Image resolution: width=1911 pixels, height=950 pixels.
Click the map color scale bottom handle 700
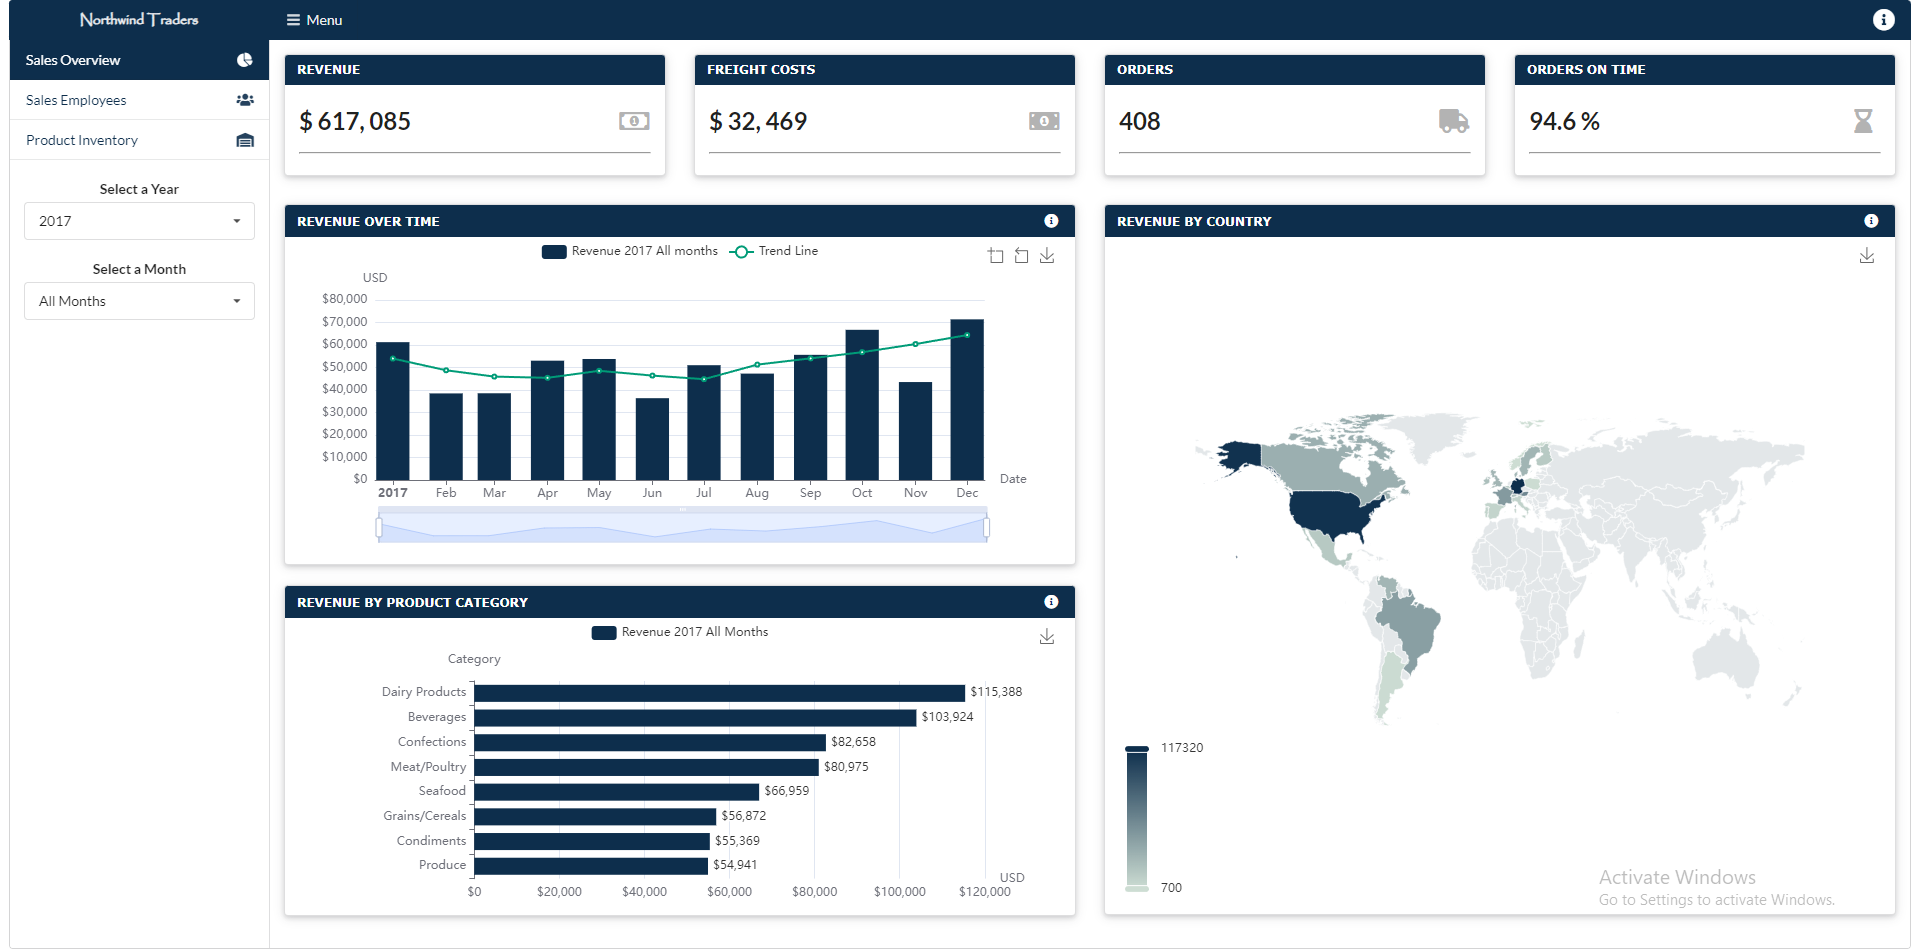coord(1137,888)
